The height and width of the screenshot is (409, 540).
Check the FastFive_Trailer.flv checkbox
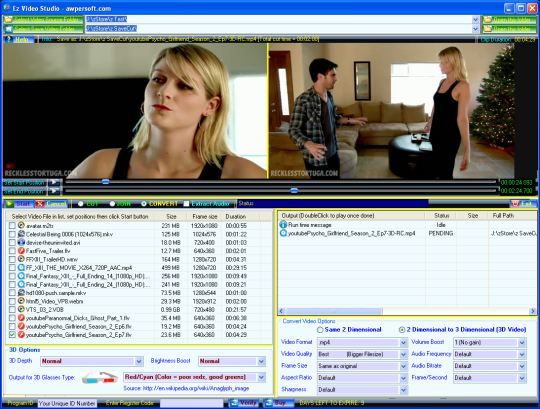pyautogui.click(x=12, y=251)
